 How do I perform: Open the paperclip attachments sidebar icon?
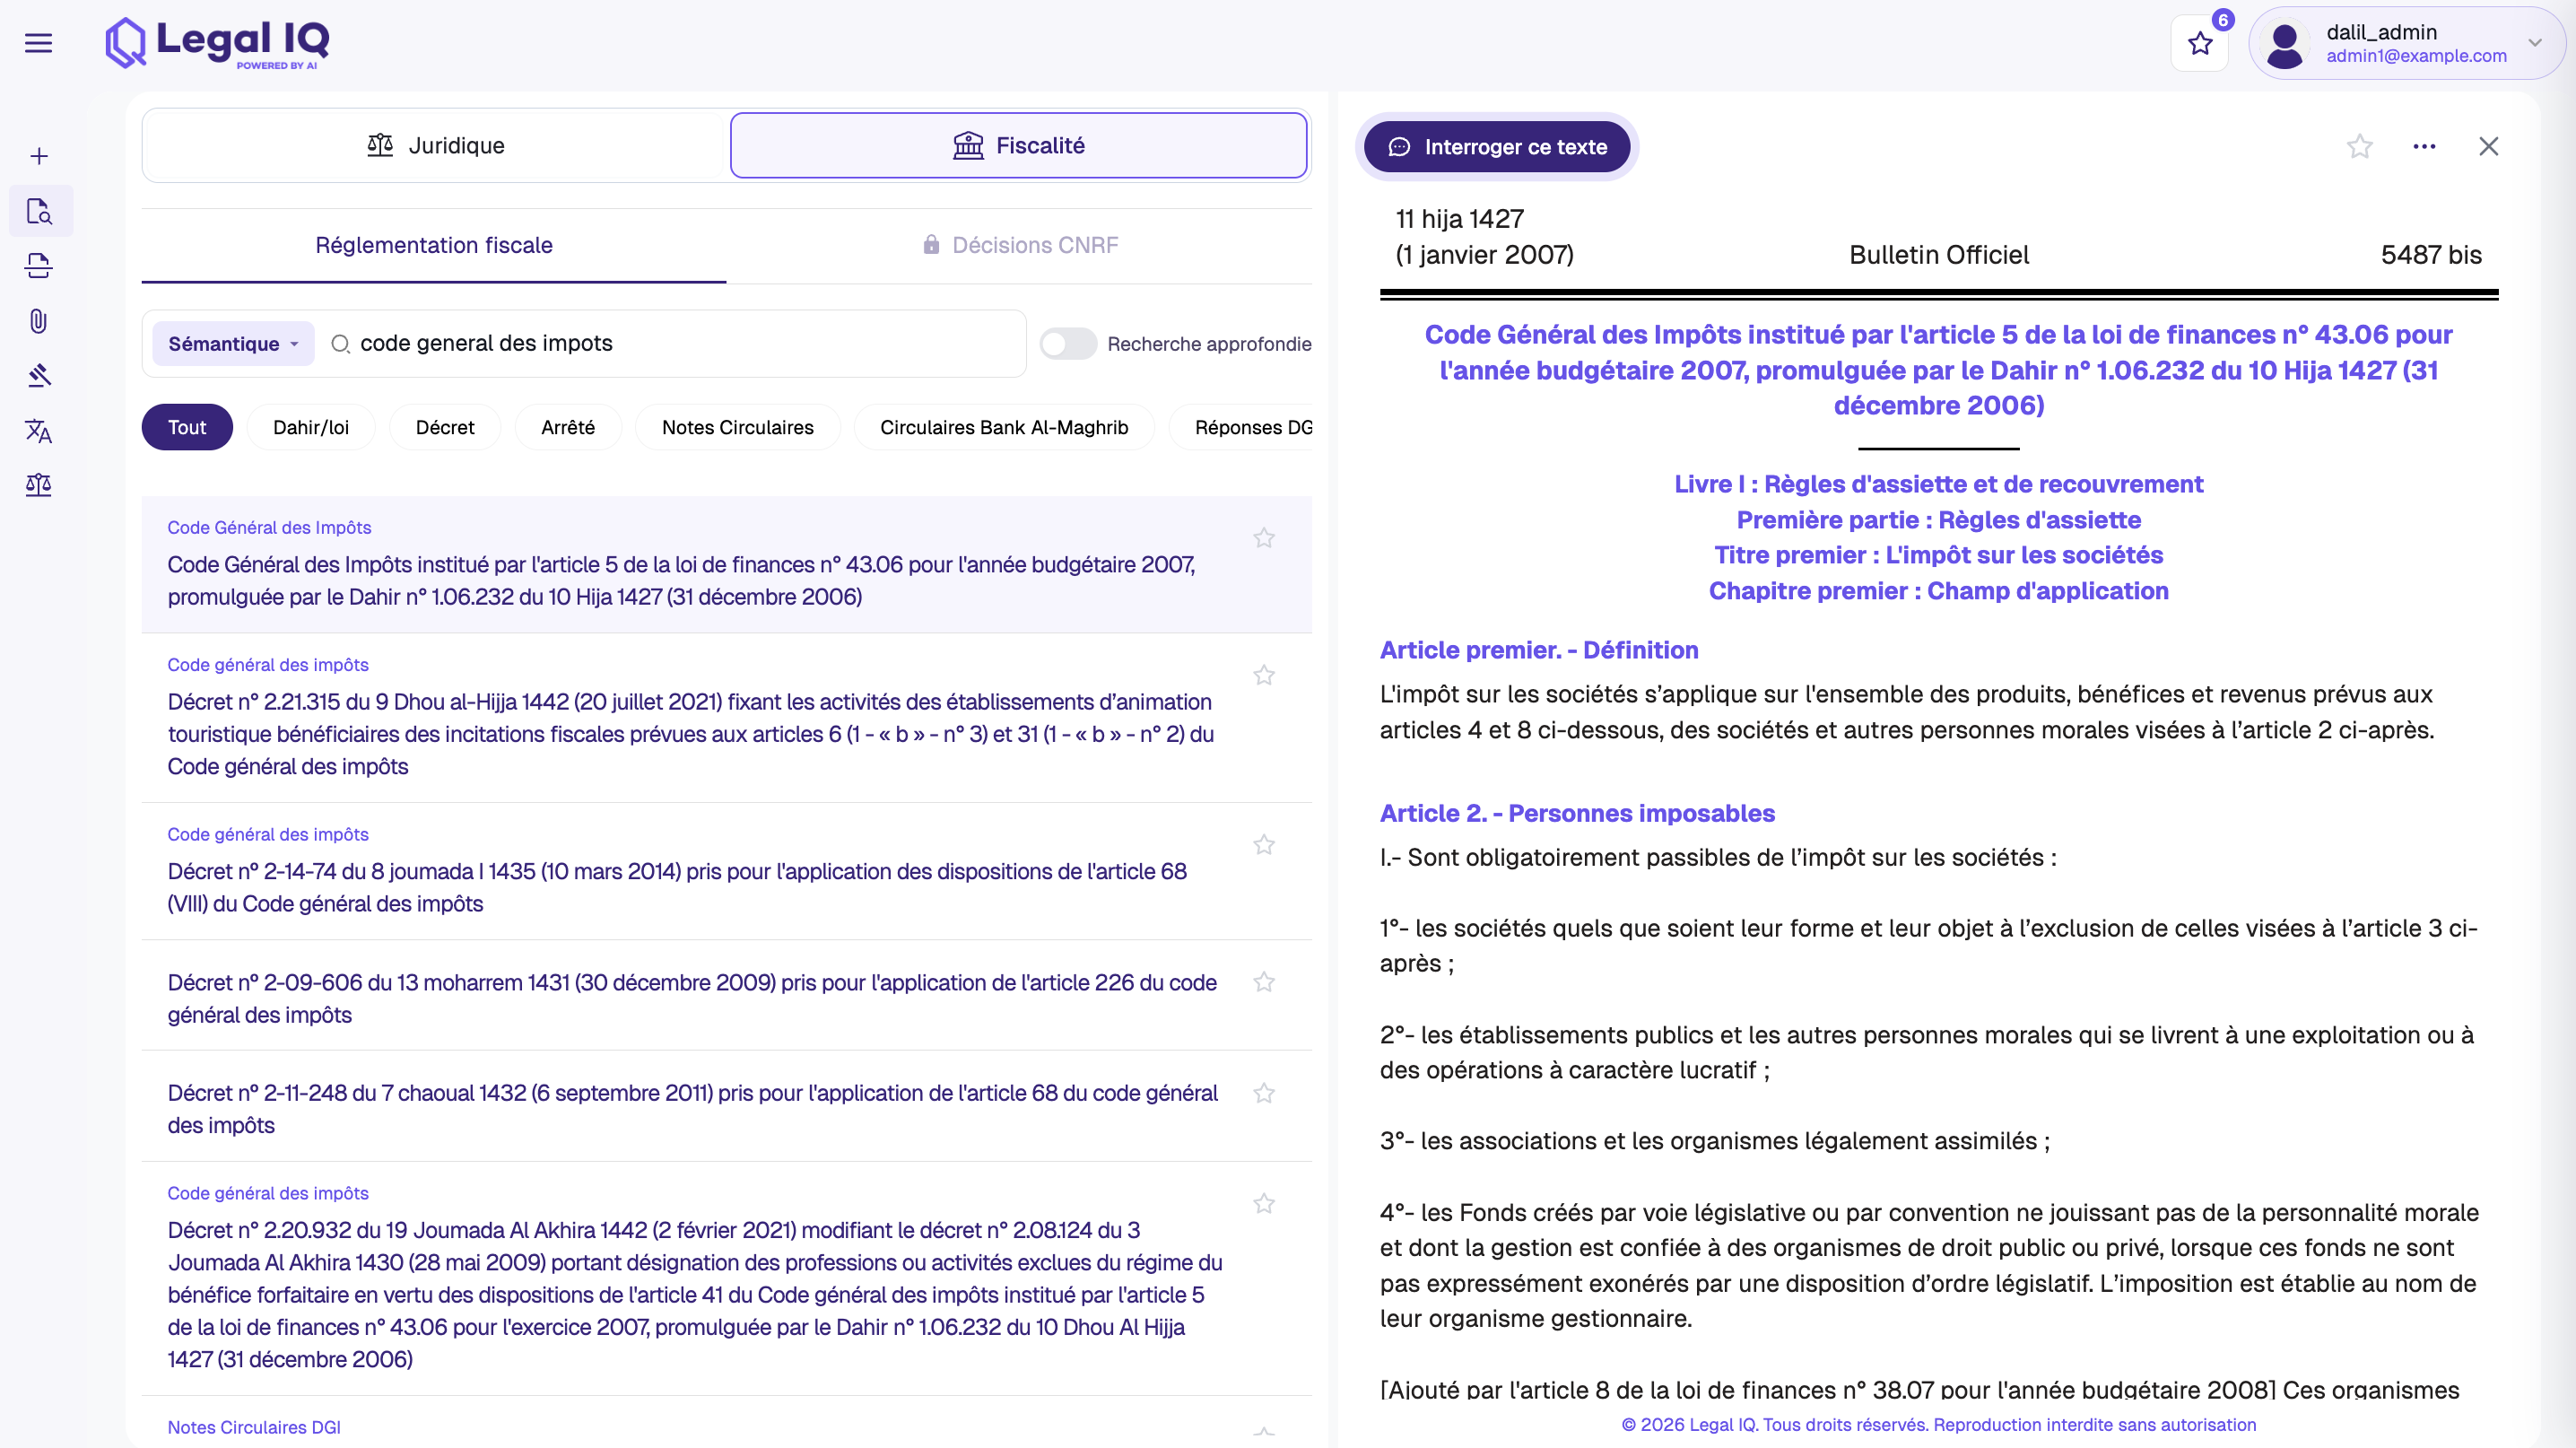coord(39,321)
